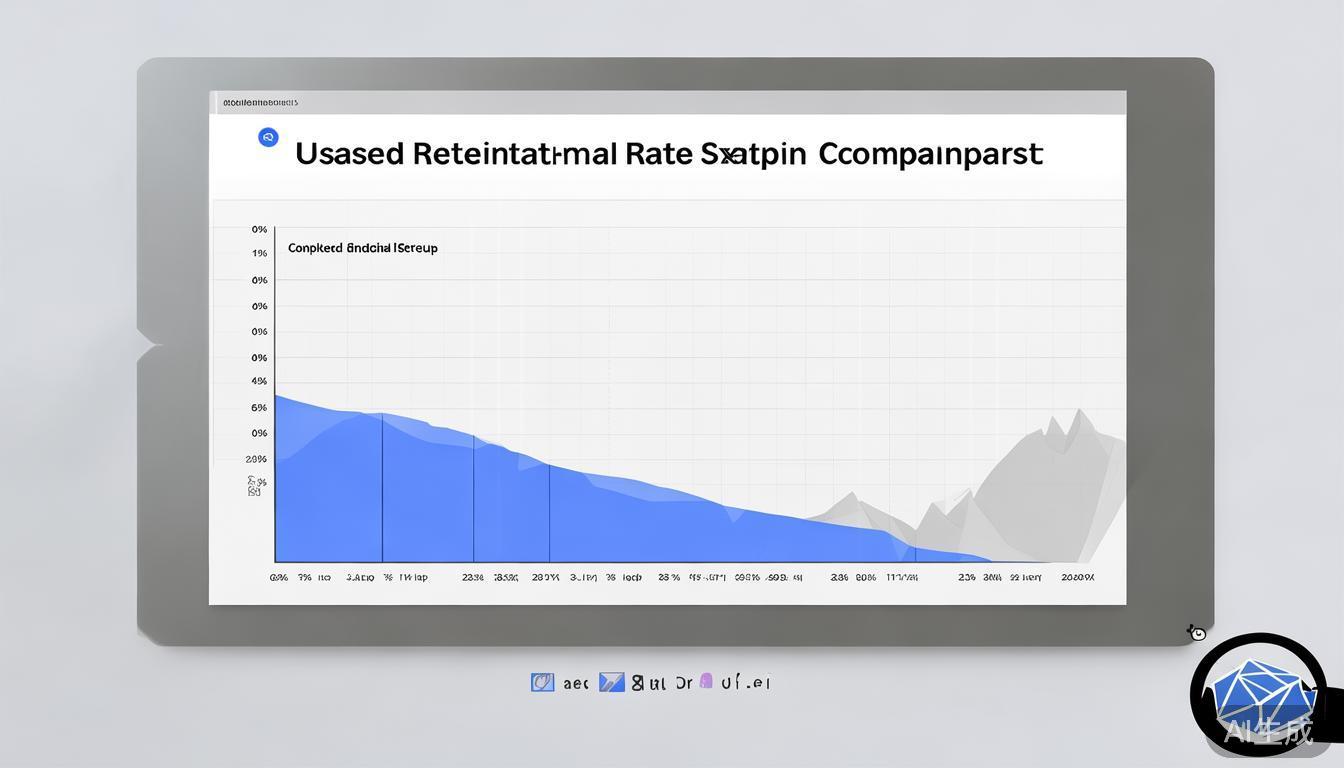Image resolution: width=1344 pixels, height=768 pixels.
Task: Select the small window title text in the top bar
Action: coord(260,102)
